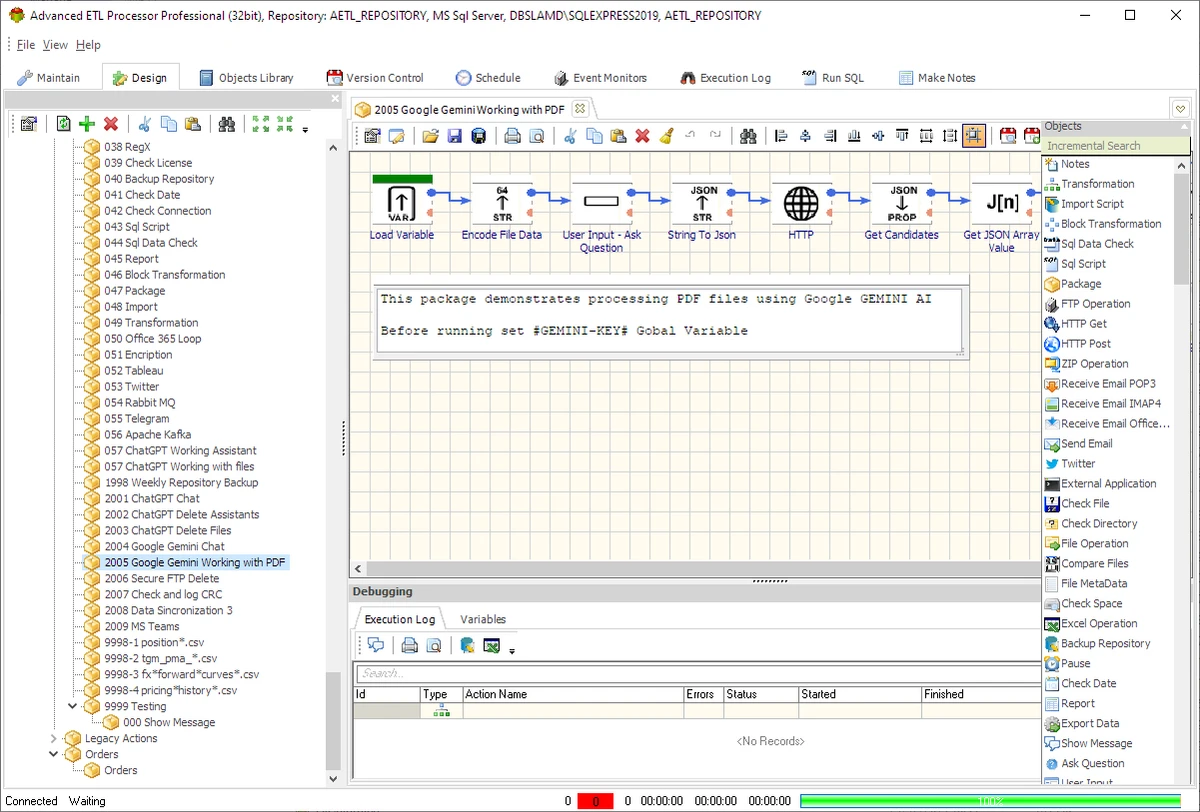Collapse the Orders tree folder

tap(53, 754)
